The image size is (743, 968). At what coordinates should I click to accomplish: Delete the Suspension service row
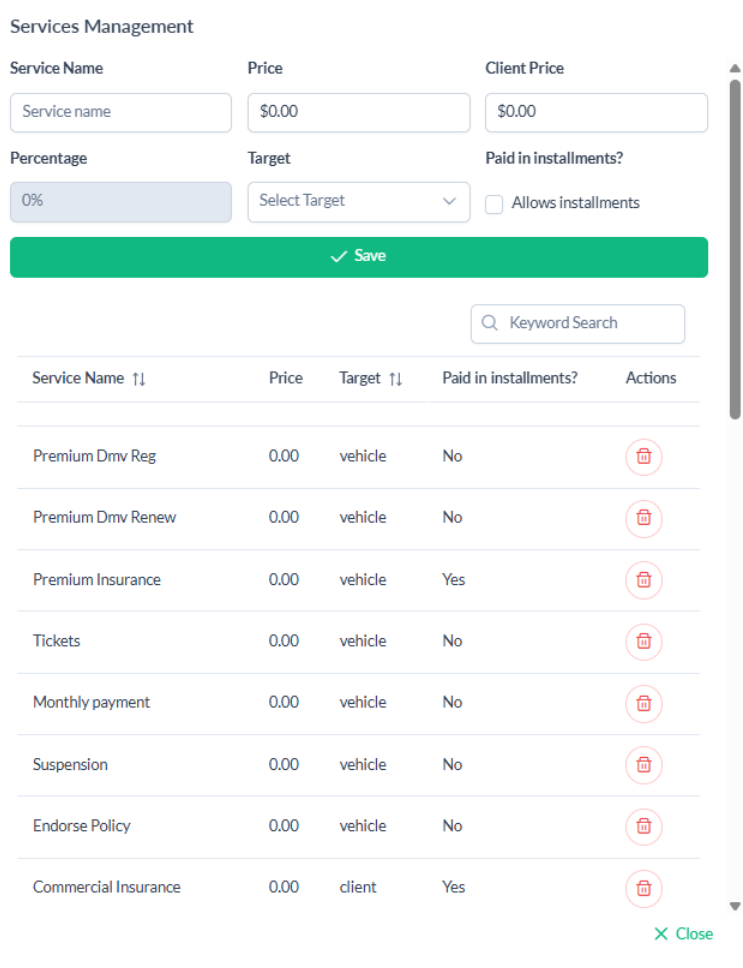(644, 765)
